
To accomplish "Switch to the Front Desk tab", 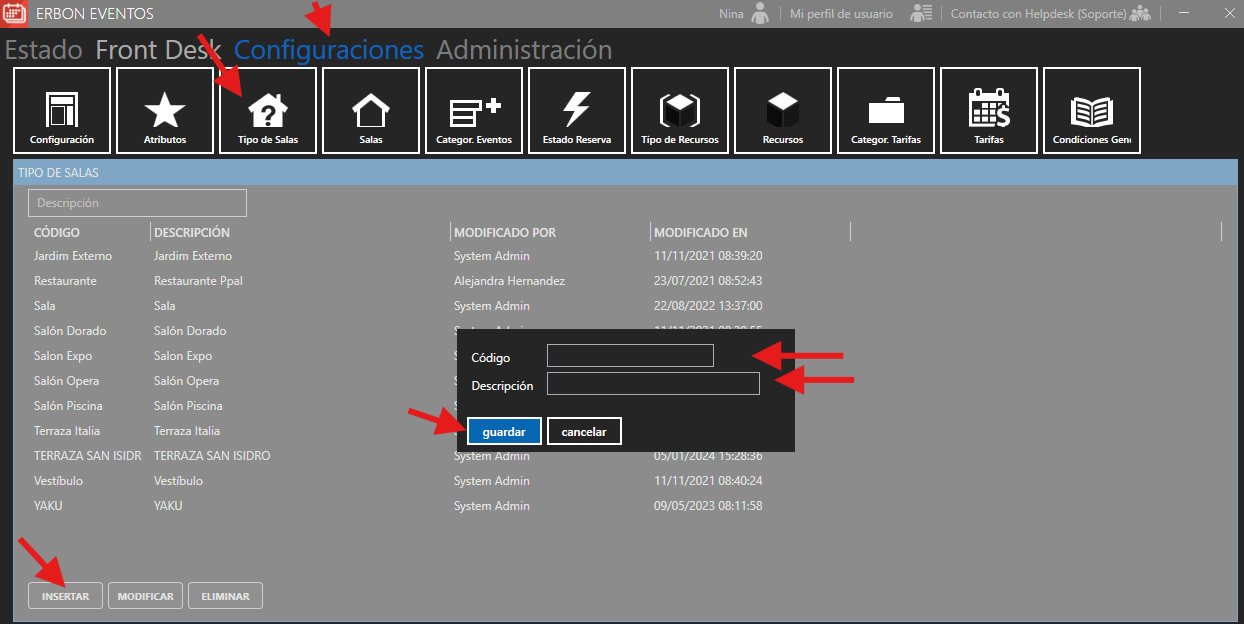I will coord(158,50).
